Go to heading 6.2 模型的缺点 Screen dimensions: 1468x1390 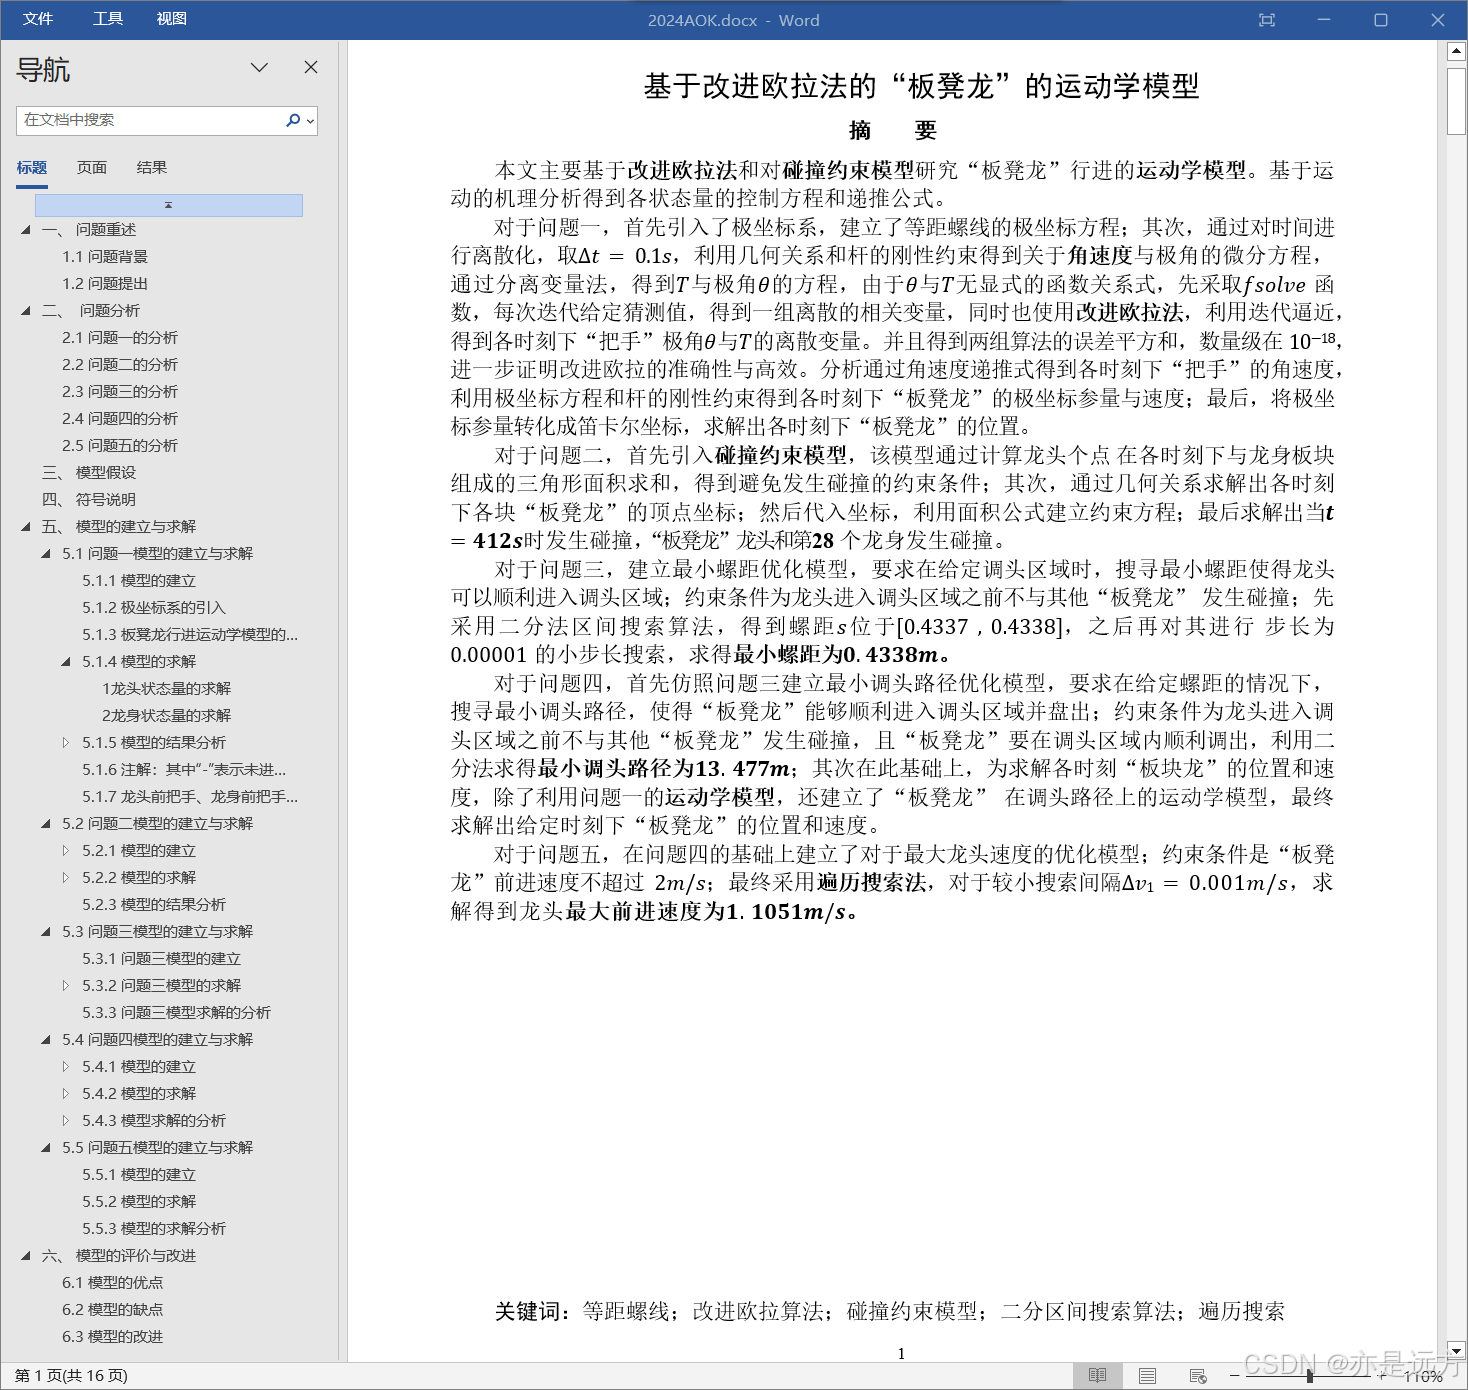(112, 1310)
